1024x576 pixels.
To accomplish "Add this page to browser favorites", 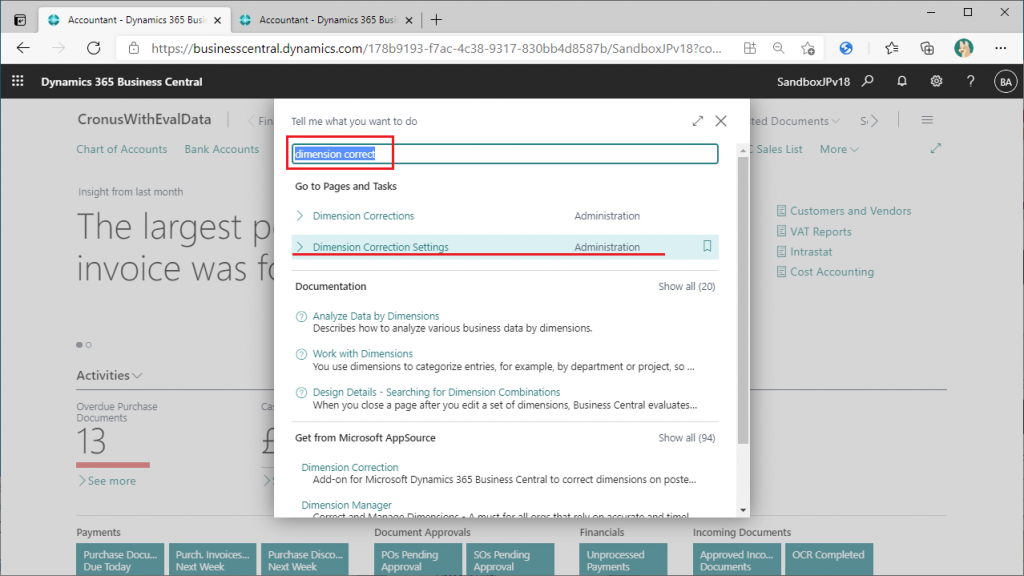I will 808,48.
